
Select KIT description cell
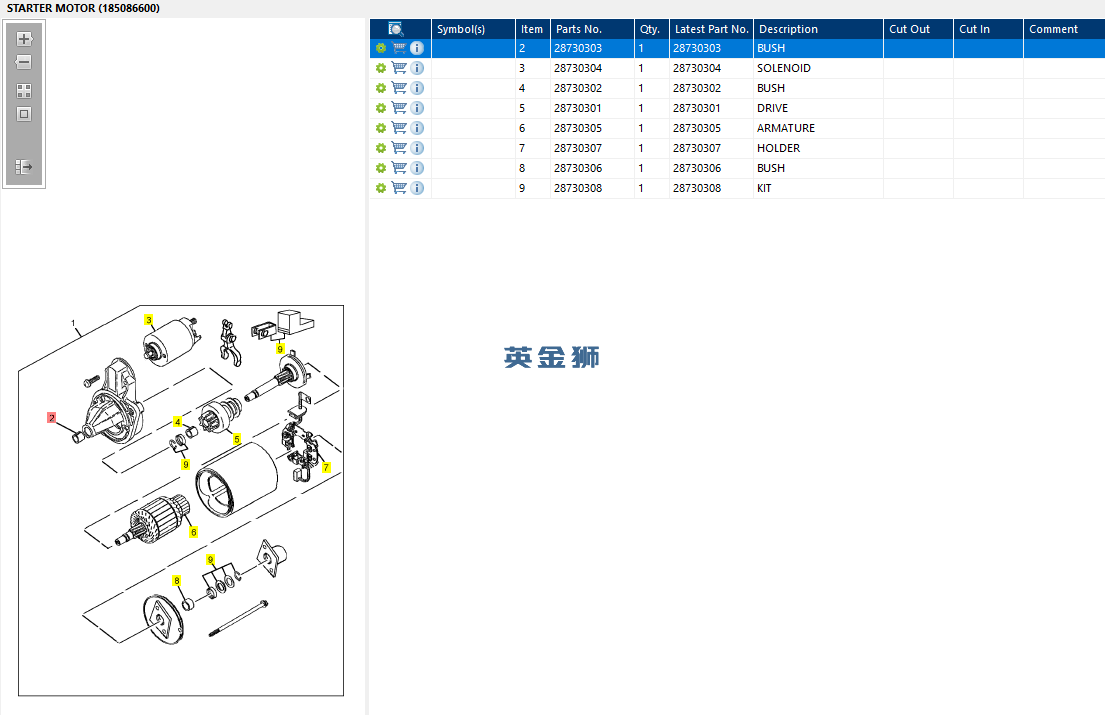pyautogui.click(x=818, y=188)
